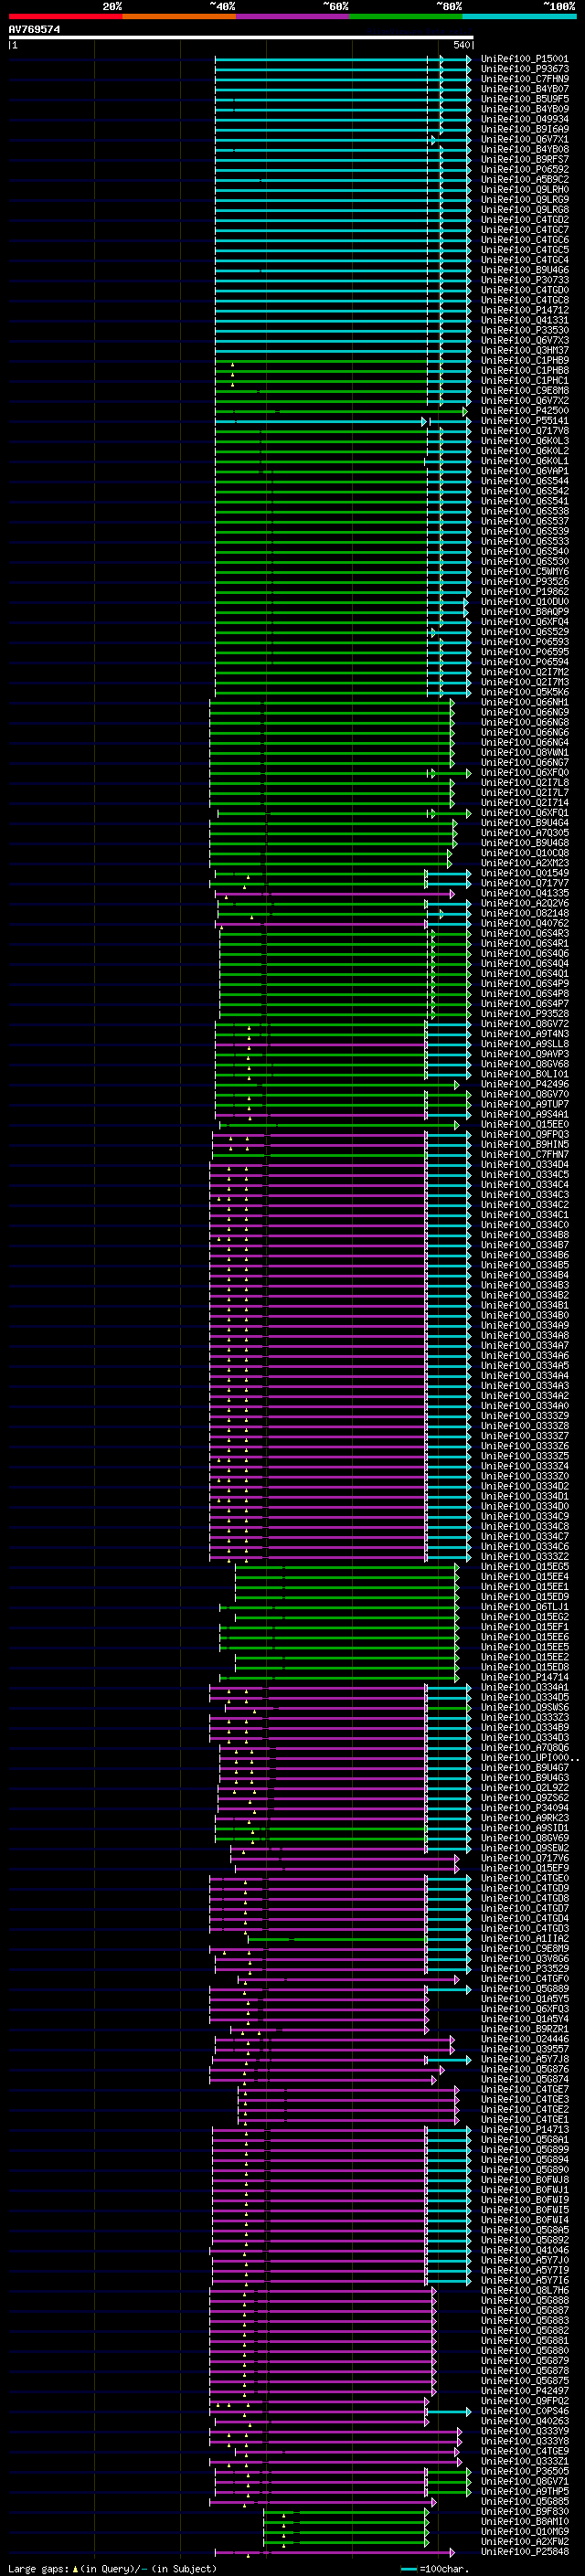Select hit label UniRef100_Q334B8
Screen dimensions: 585x2576
[x=525, y=1234]
